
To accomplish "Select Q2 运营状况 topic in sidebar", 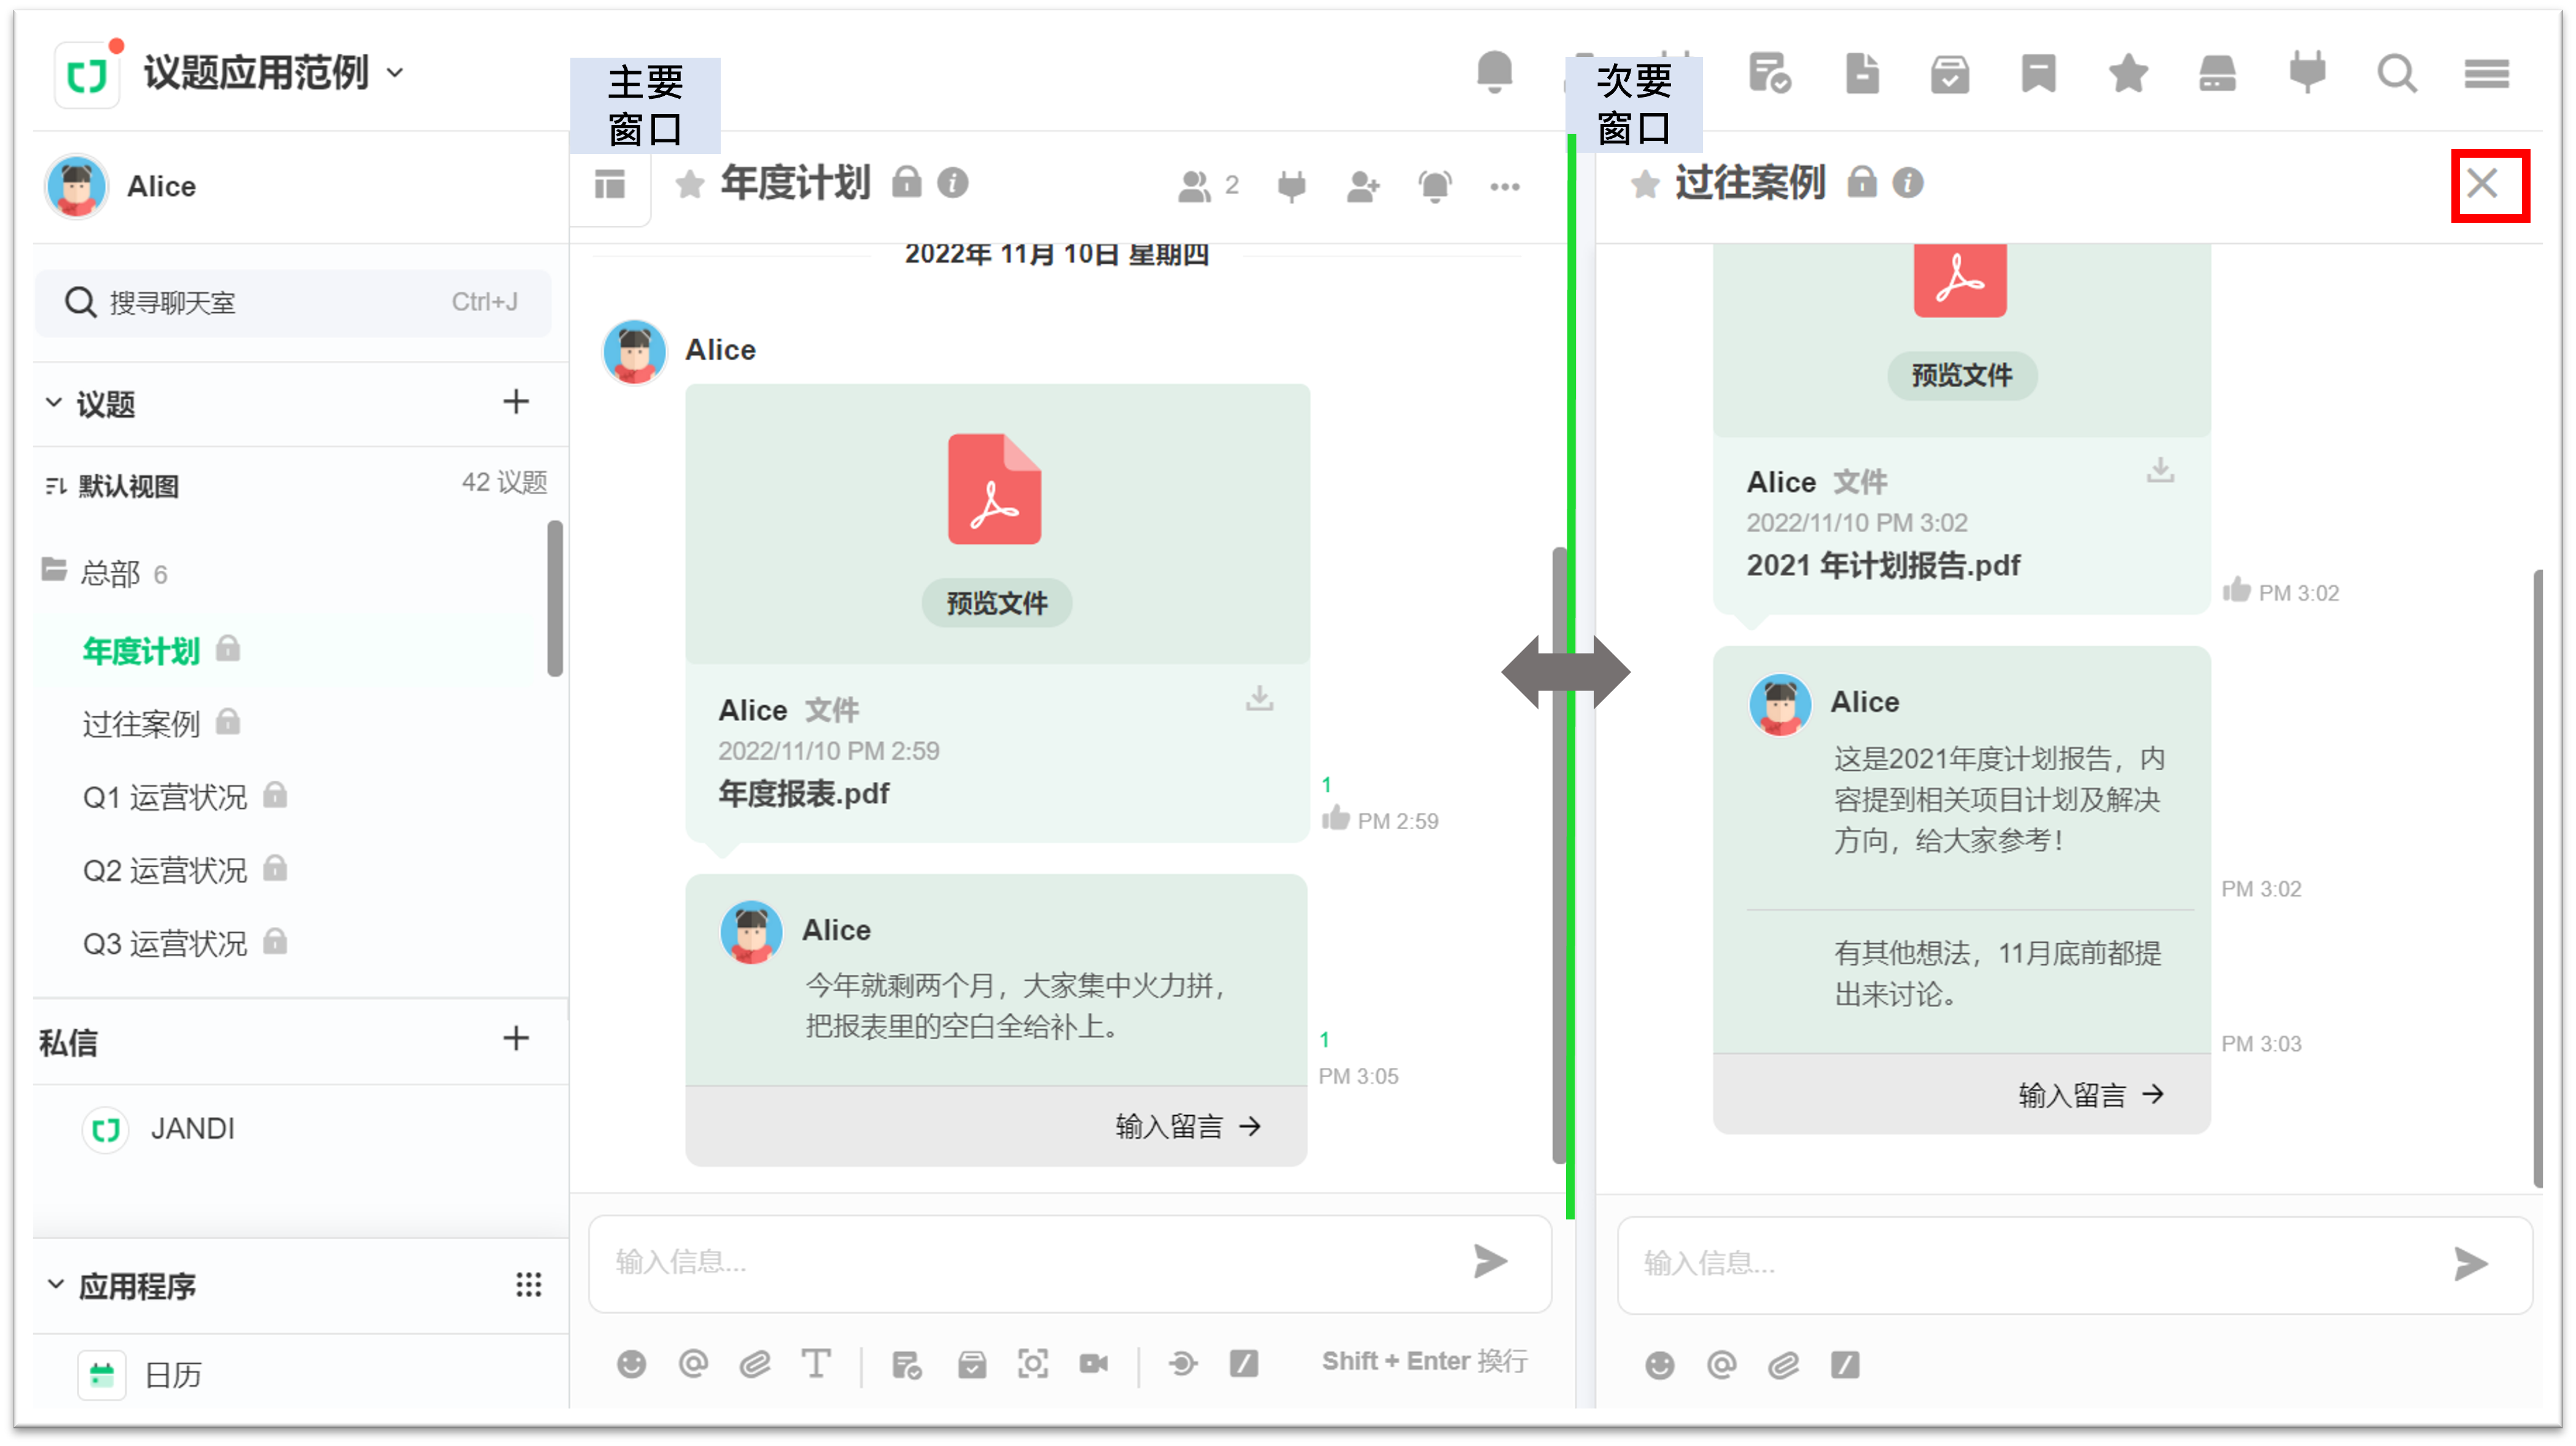I will [x=165, y=870].
